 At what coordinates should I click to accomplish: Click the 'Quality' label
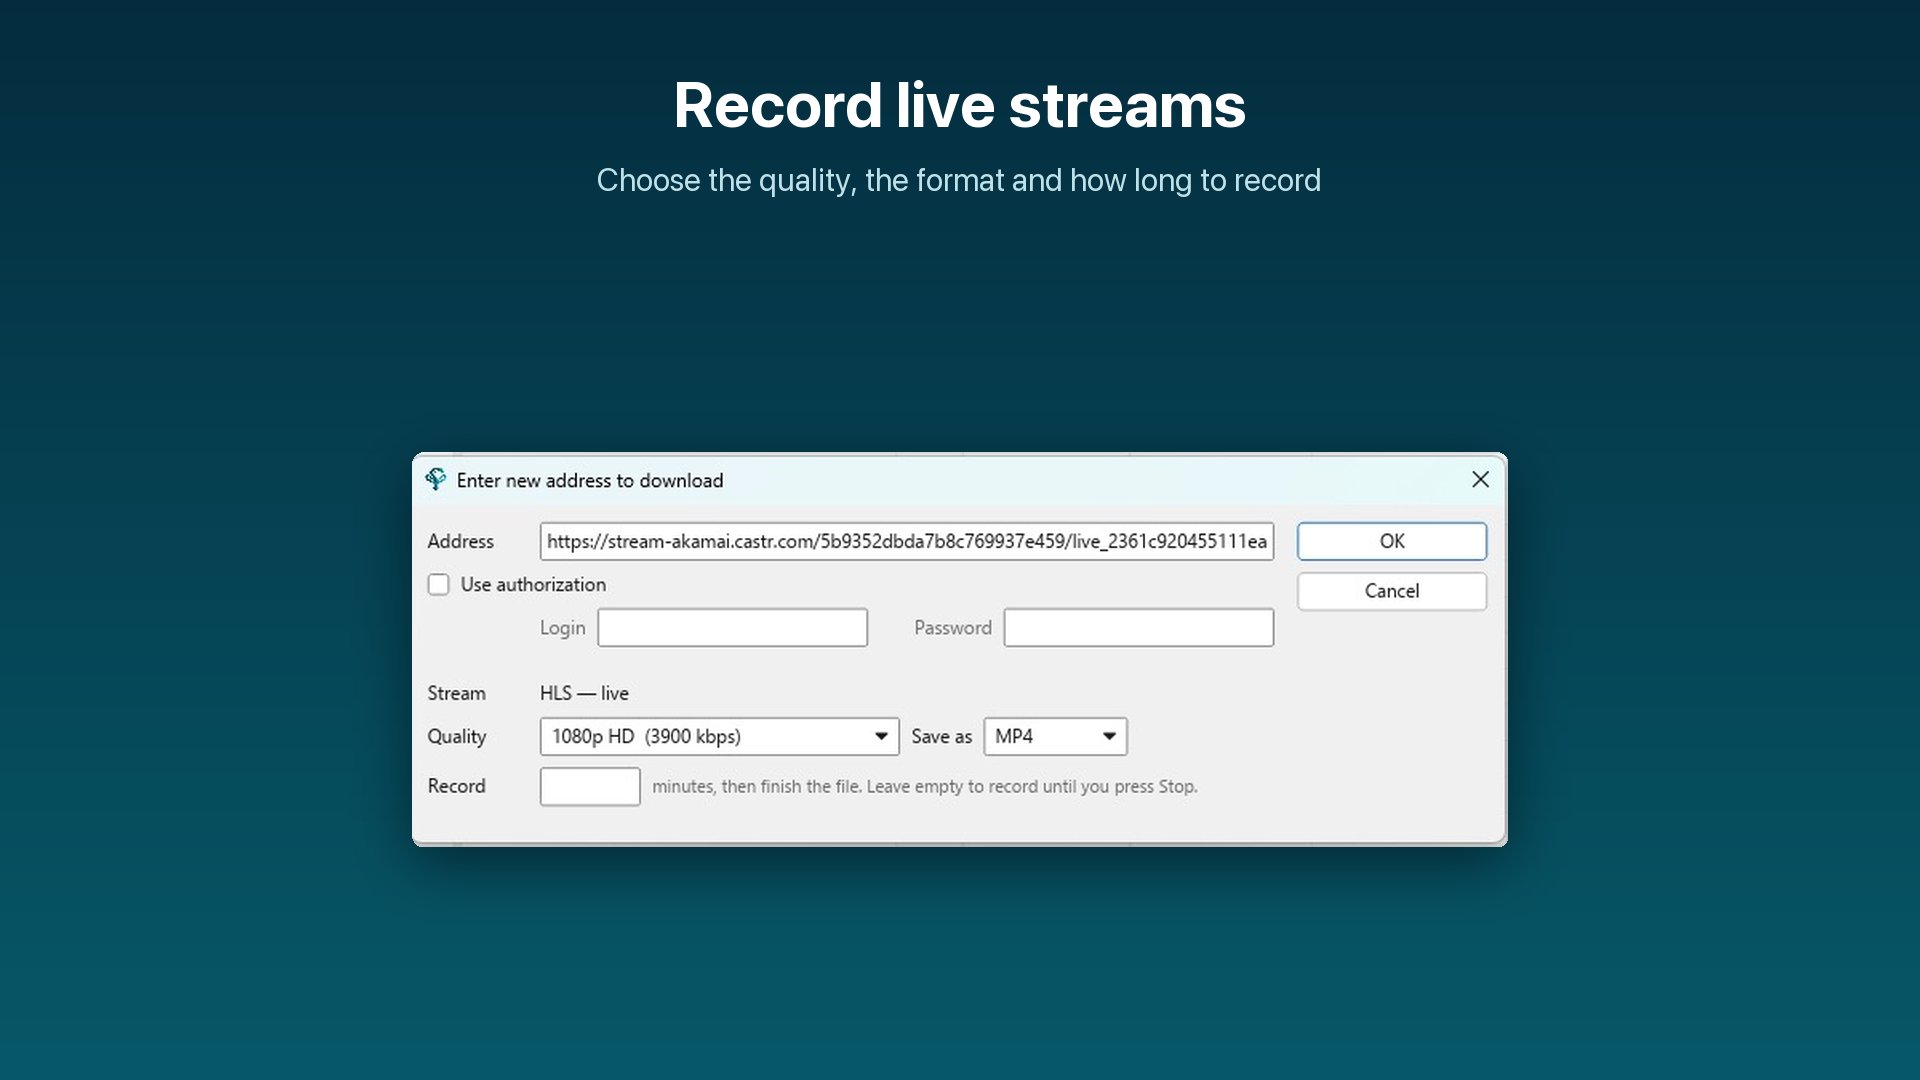[x=457, y=737]
